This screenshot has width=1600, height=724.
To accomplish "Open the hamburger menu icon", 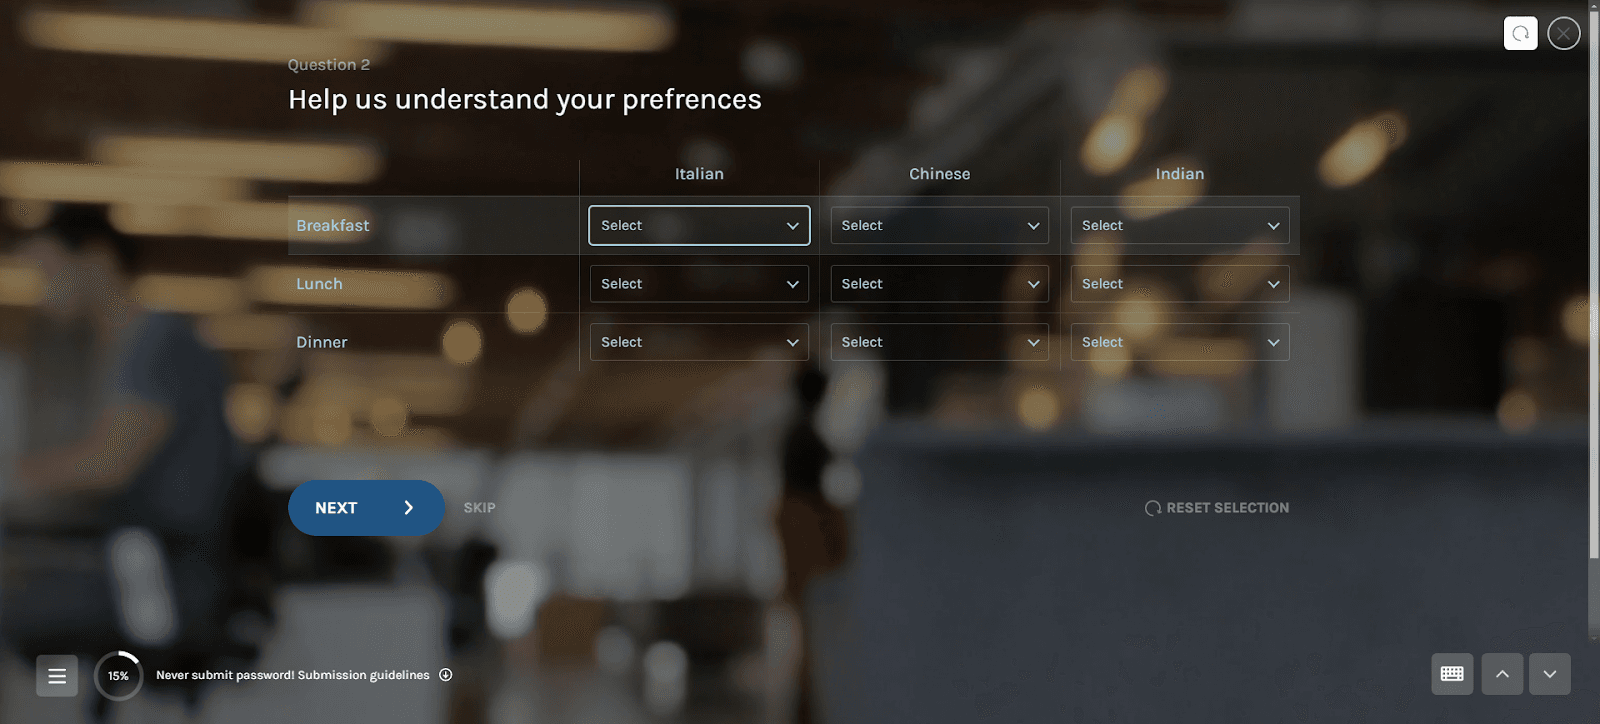I will pyautogui.click(x=57, y=676).
